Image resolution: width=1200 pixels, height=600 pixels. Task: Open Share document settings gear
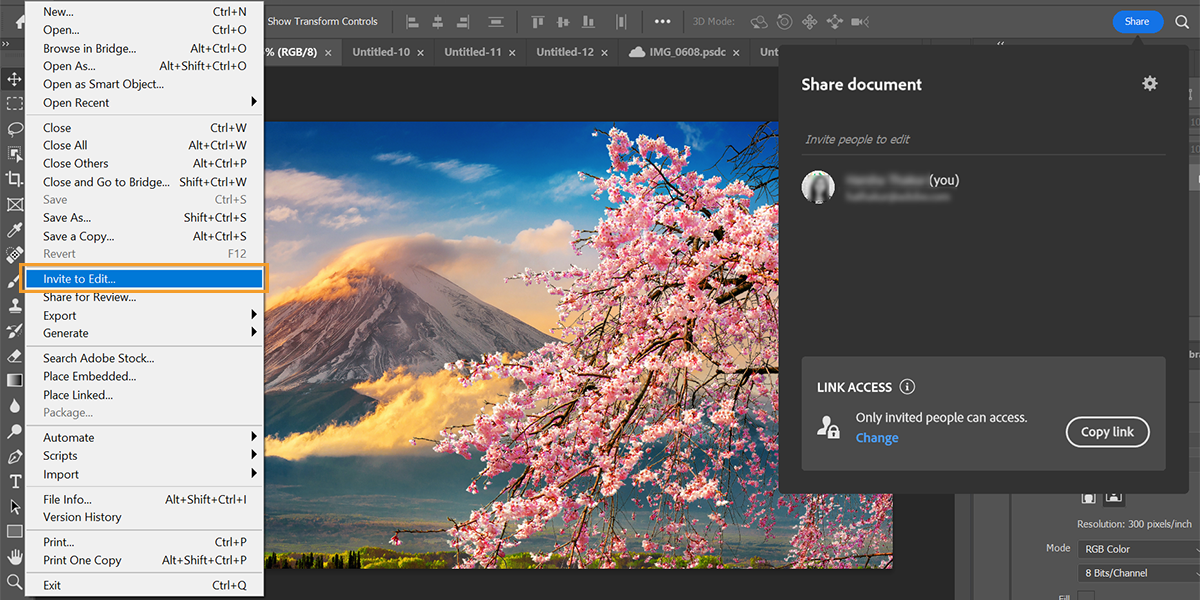[x=1150, y=84]
